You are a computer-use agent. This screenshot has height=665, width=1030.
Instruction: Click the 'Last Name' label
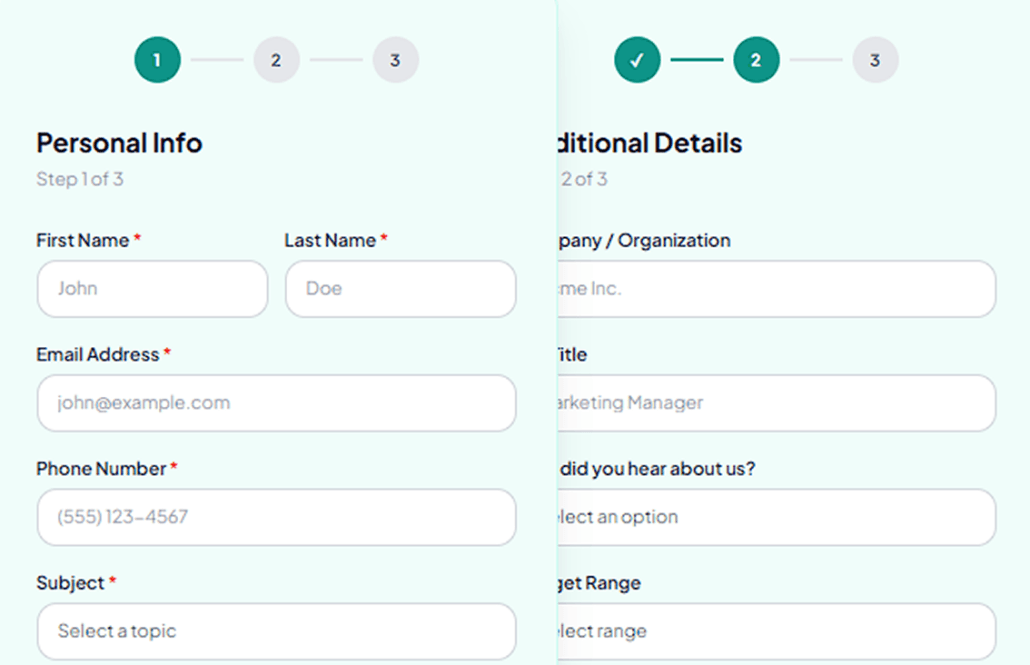point(330,241)
